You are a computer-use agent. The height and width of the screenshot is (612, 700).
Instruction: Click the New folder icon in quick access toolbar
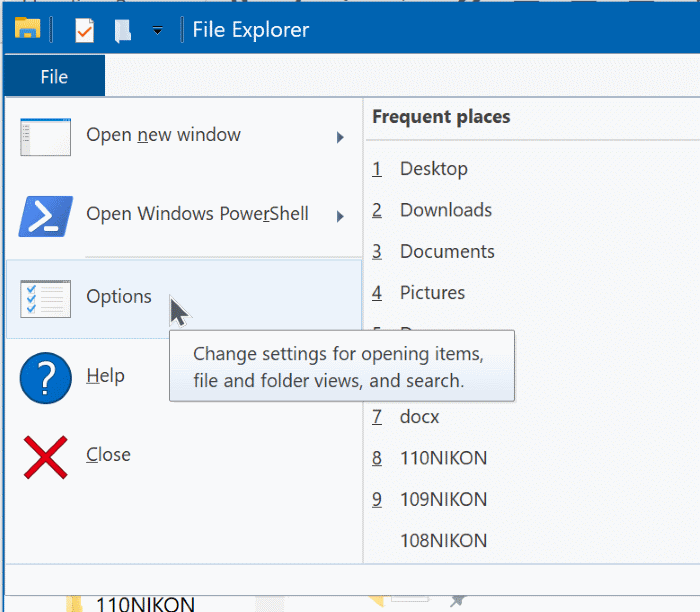[x=122, y=31]
